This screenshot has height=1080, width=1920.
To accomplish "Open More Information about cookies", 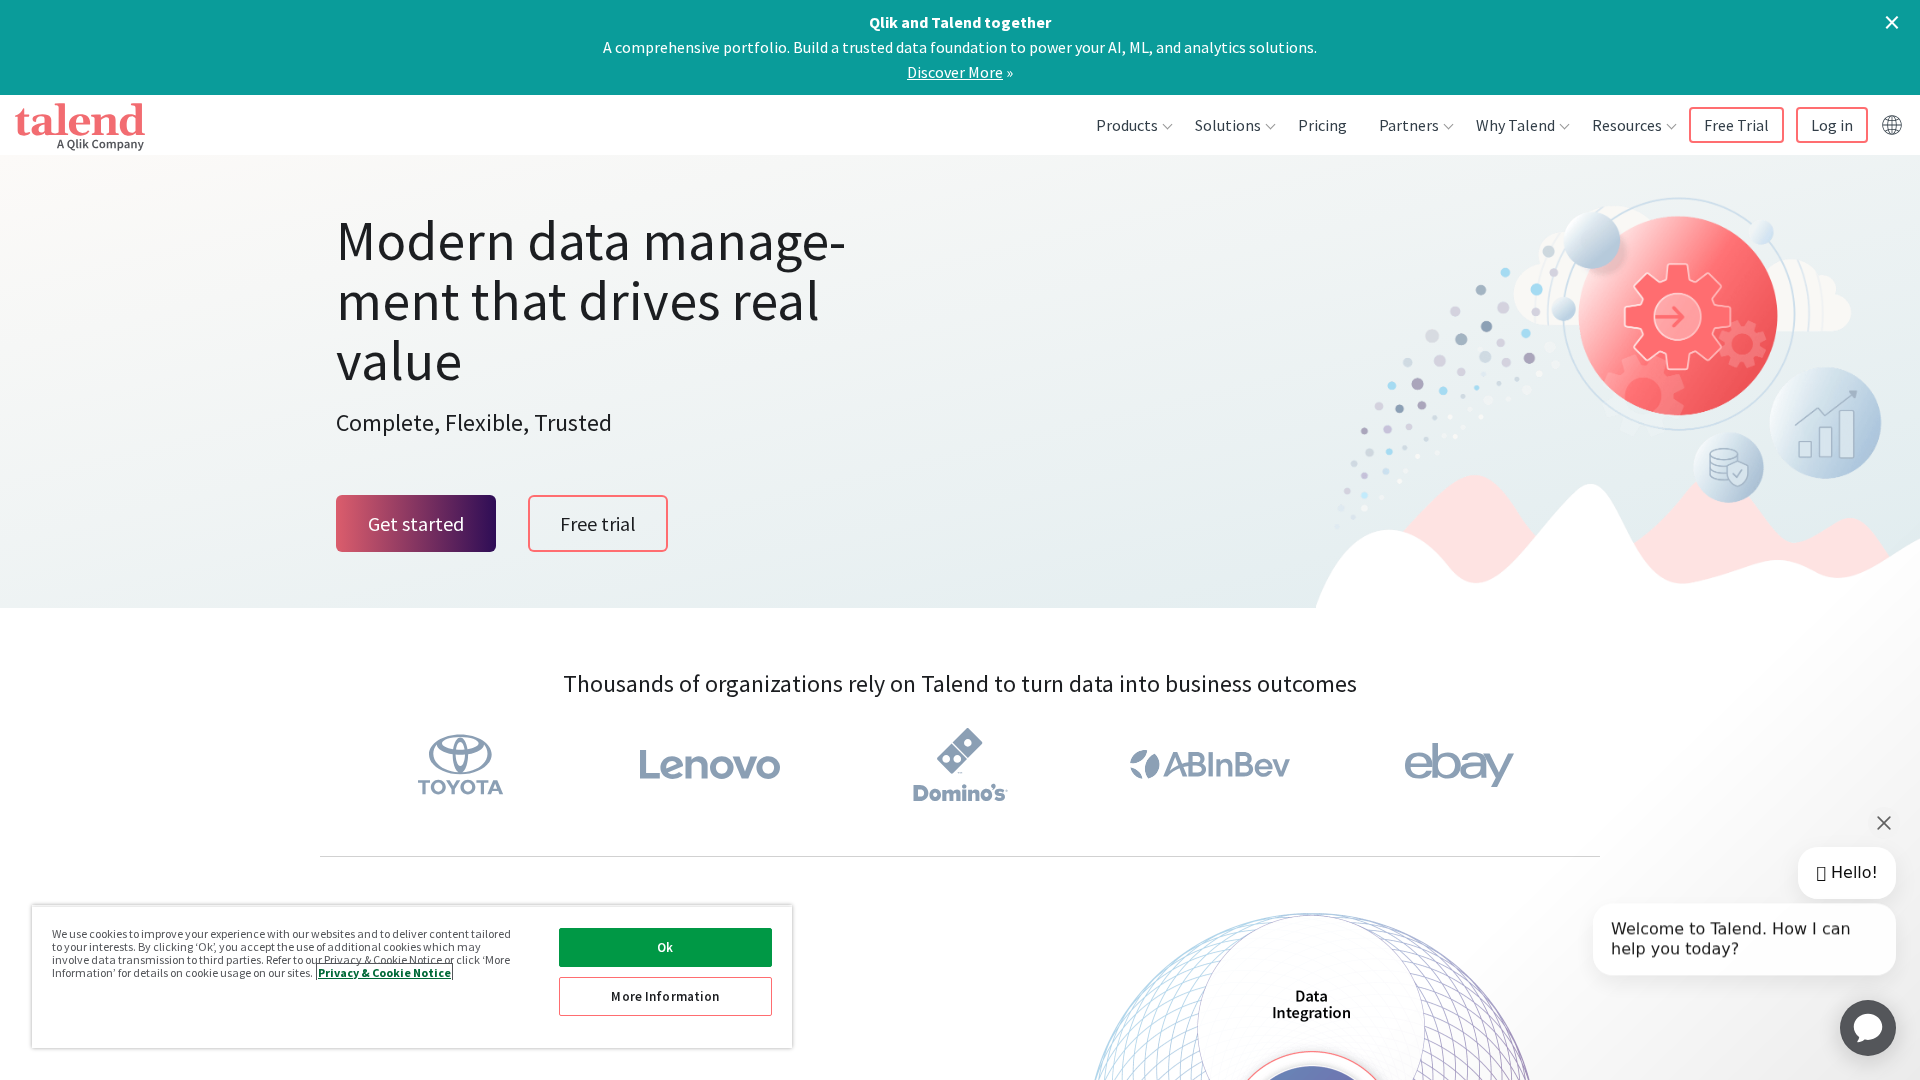I will pyautogui.click(x=665, y=996).
